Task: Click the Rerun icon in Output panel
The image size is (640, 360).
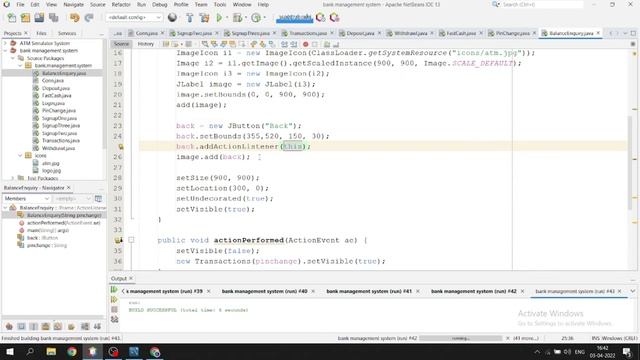Action: pyautogui.click(x=114, y=290)
